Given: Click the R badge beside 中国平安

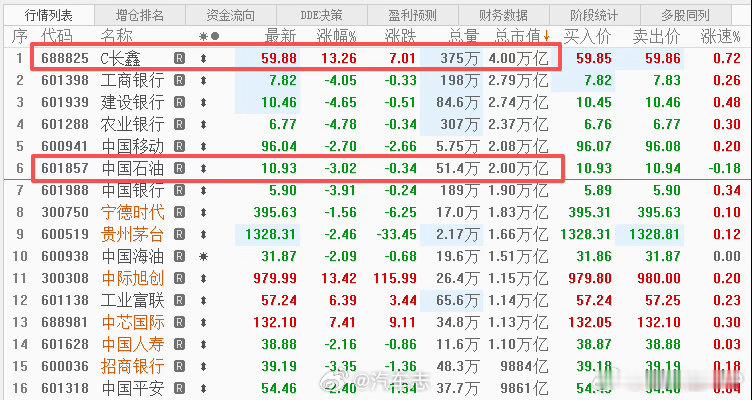Looking at the screenshot, I should 179,388.
